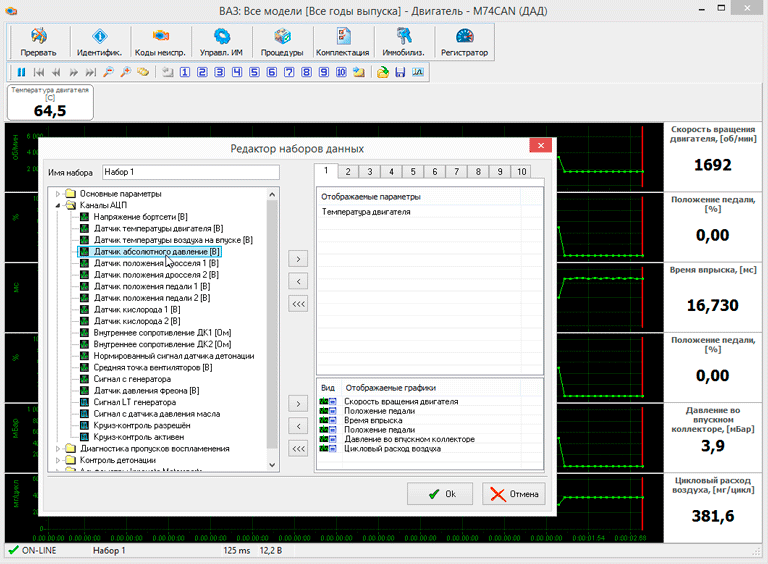Confirm the dialog with the Ok button
Screen dimensions: 768x564
440,494
